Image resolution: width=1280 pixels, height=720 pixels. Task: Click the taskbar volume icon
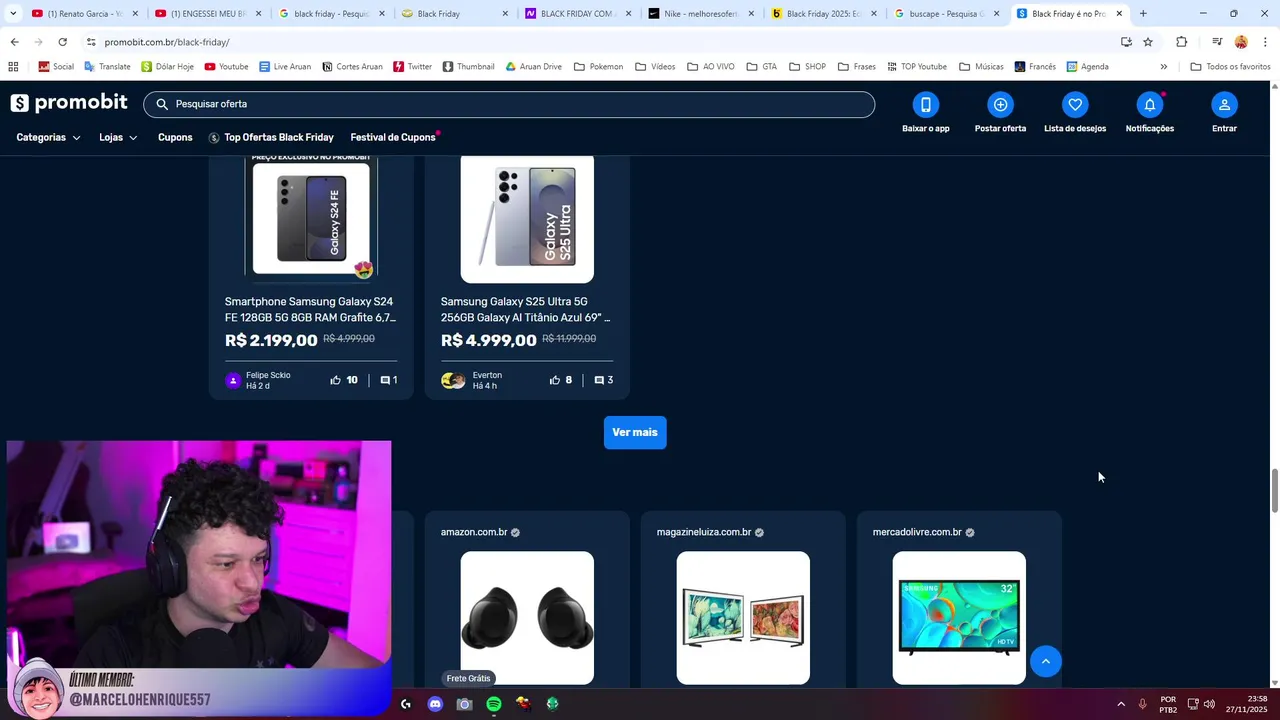click(x=1210, y=704)
